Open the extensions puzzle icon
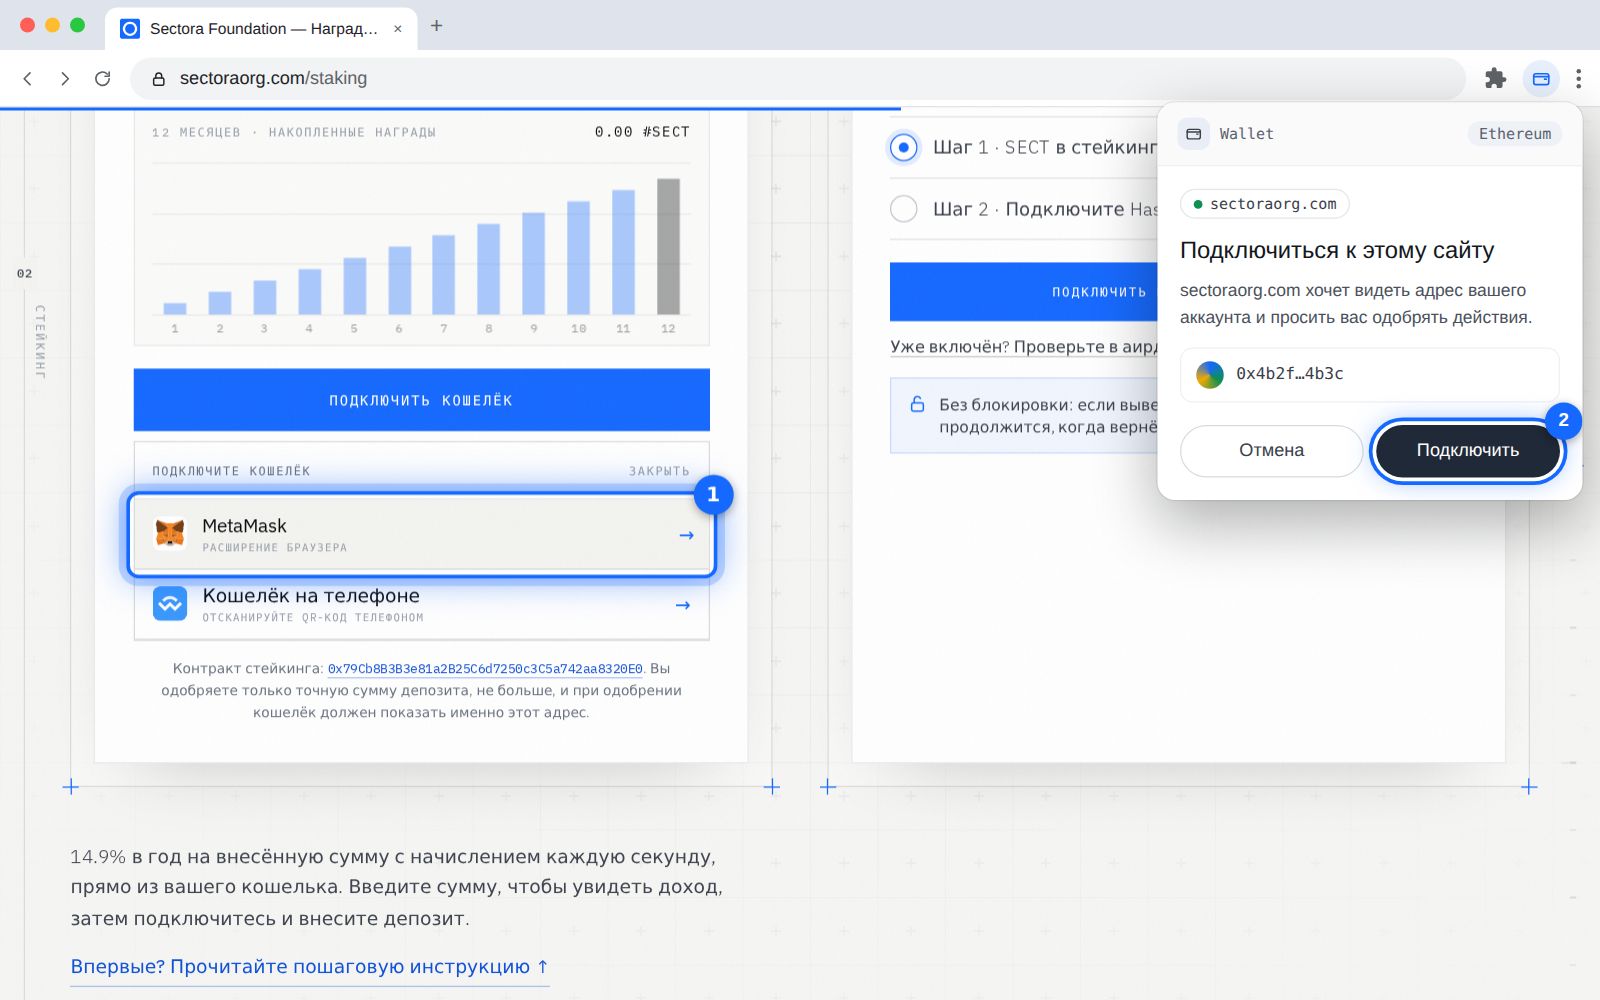The width and height of the screenshot is (1600, 1000). 1495,78
